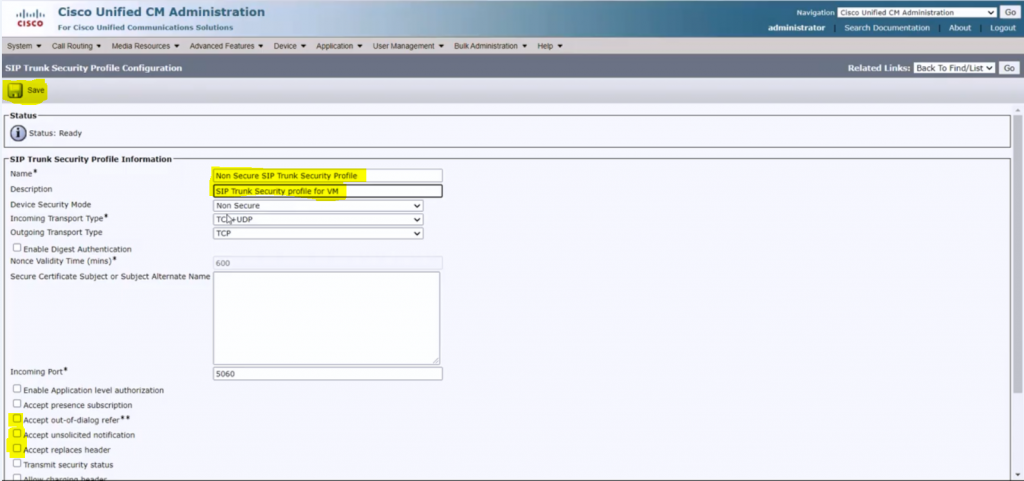This screenshot has height=481, width=1024.
Task: Toggle Enable Application level authorization checkbox
Action: 17,389
